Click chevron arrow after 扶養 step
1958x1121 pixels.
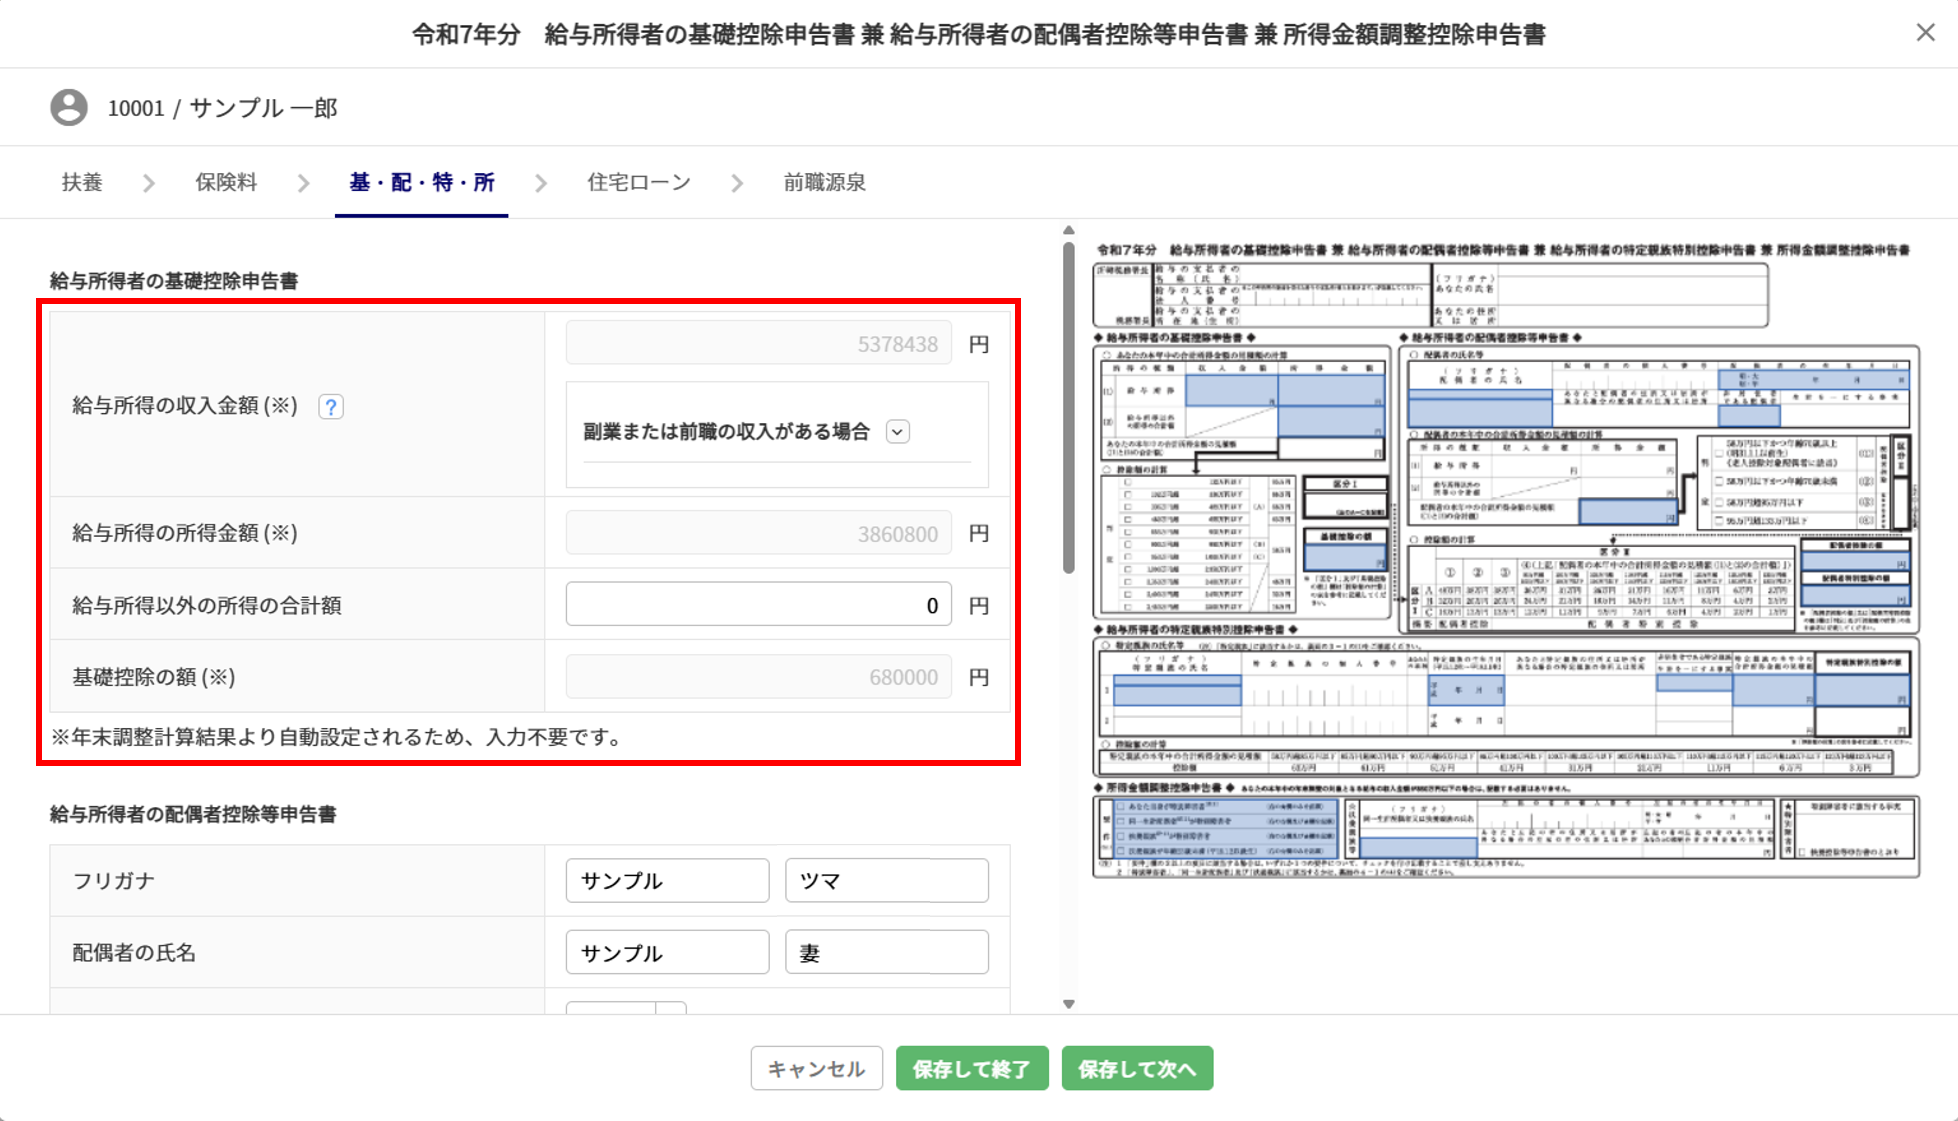149,183
